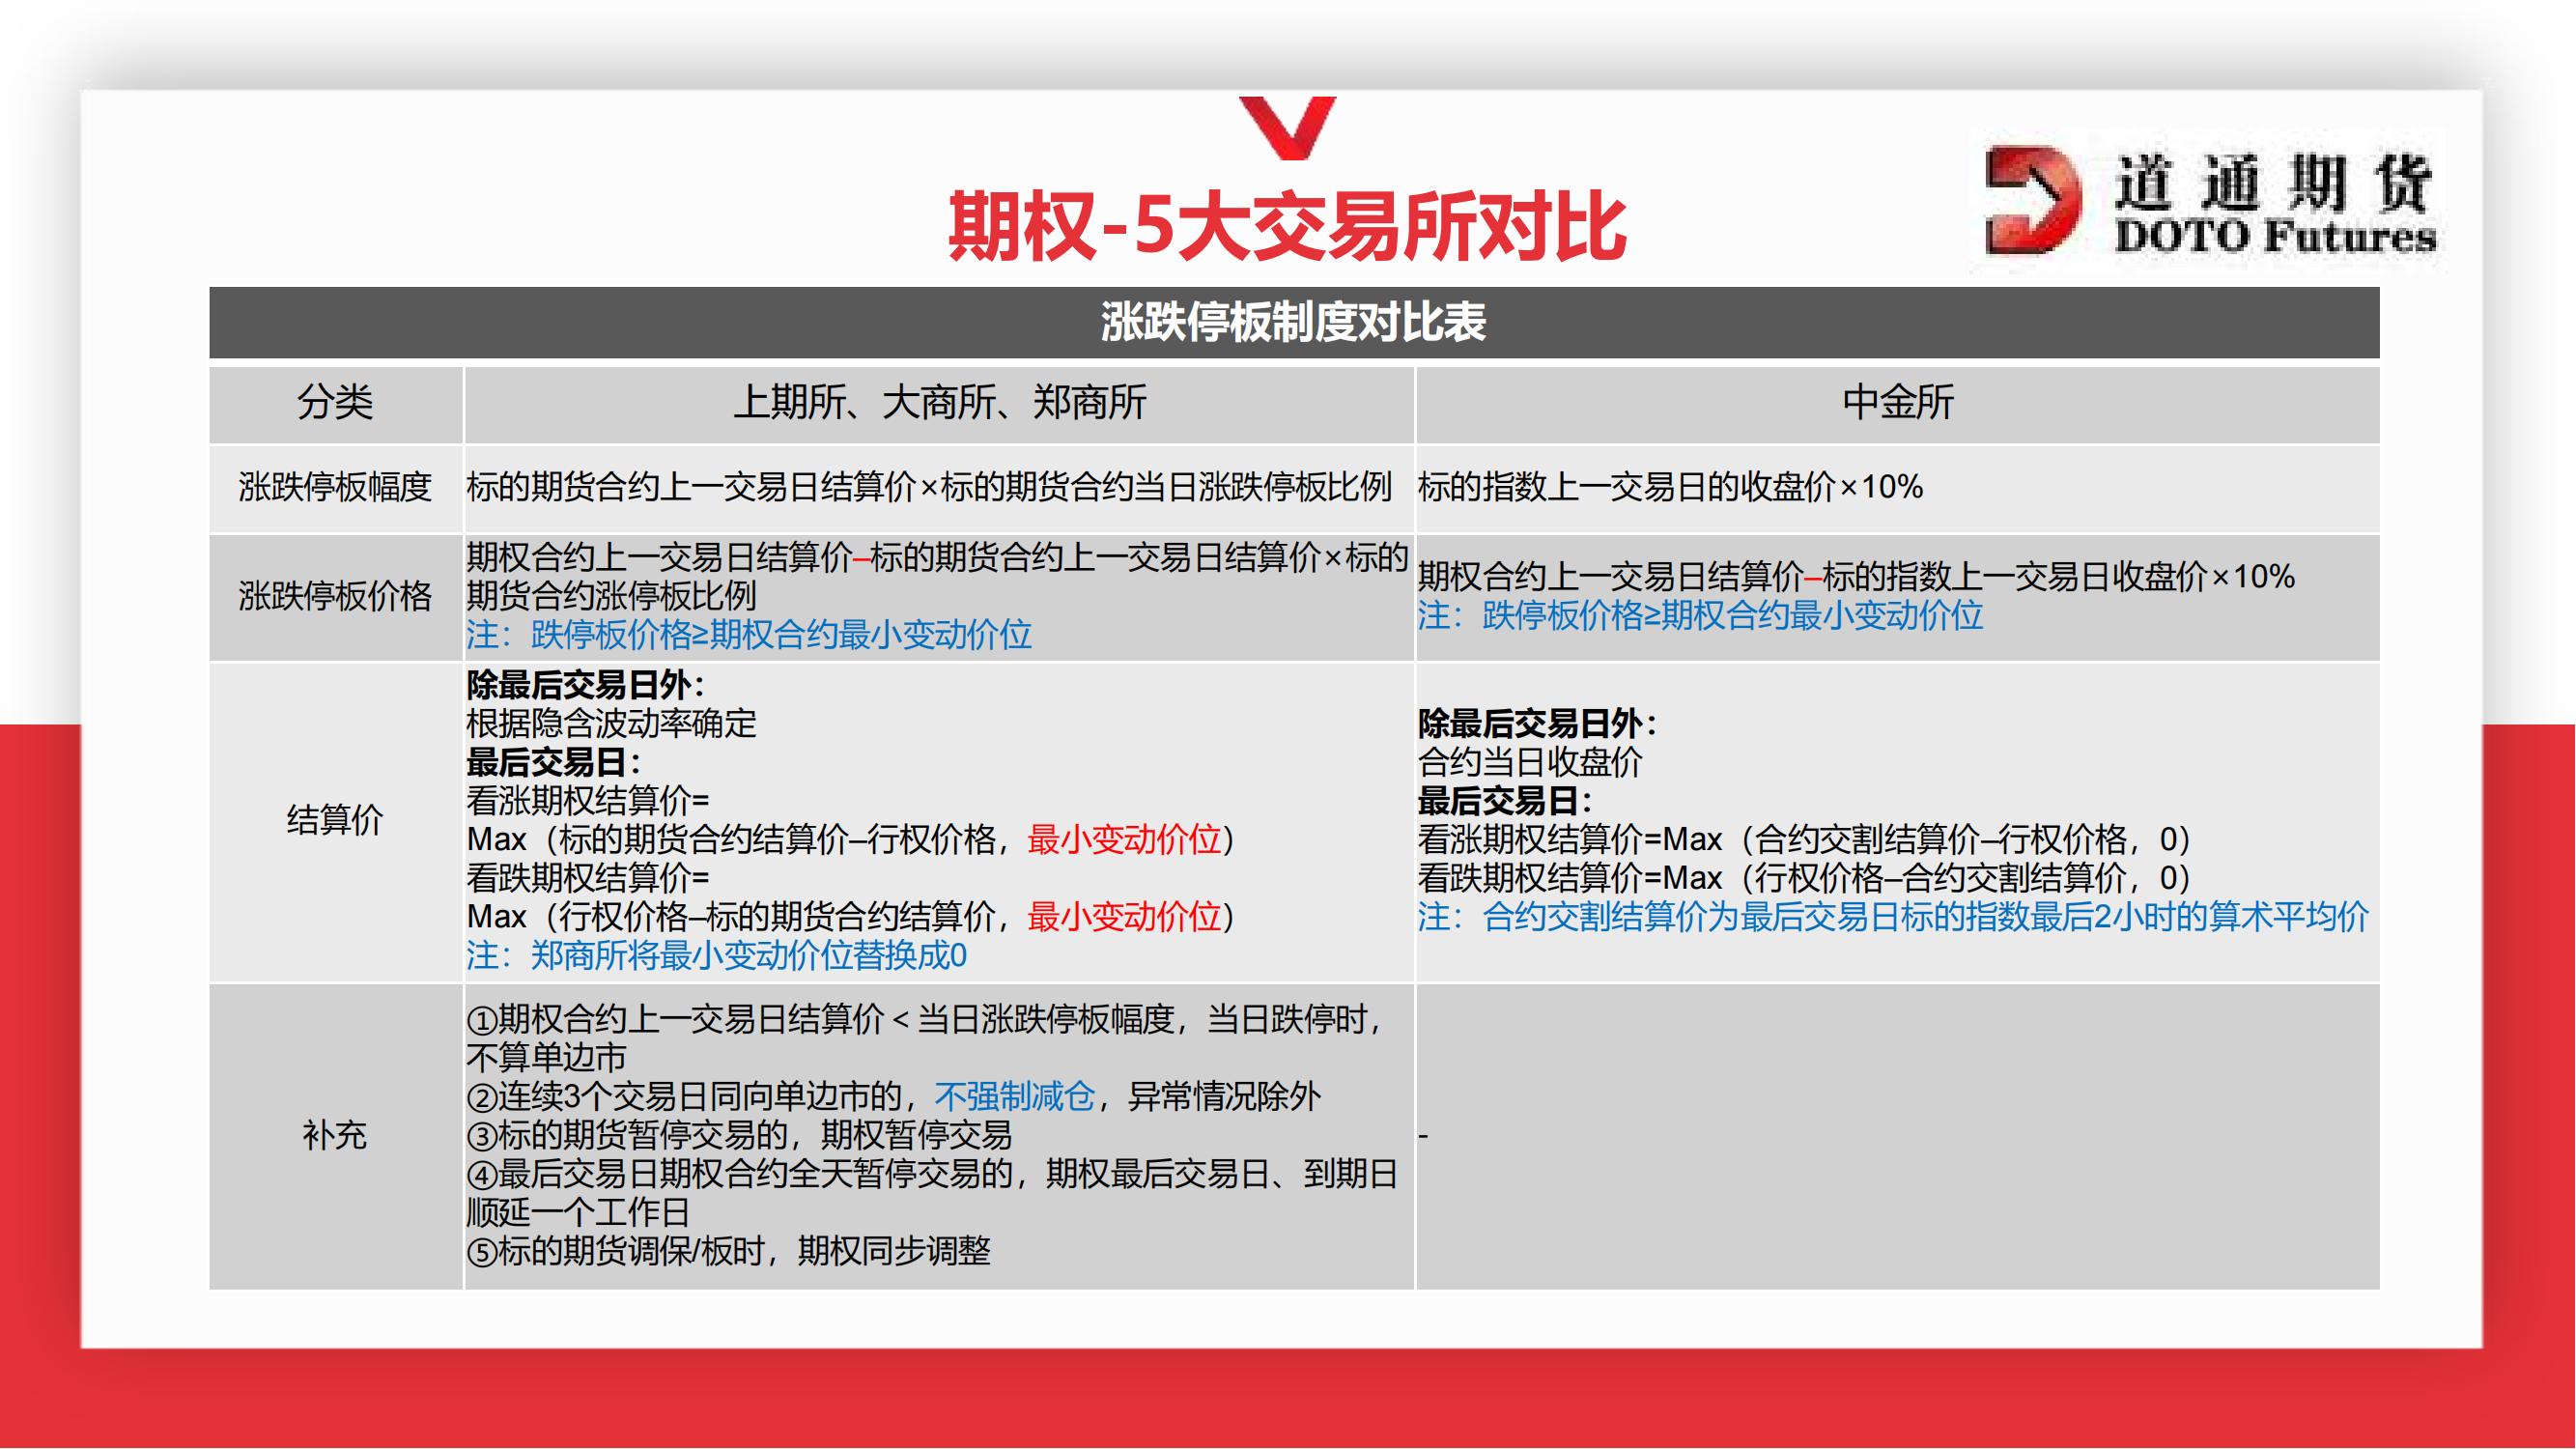Click the DOTO Futures logo icon
Viewport: 2576px width, 1449px height.
point(2032,199)
